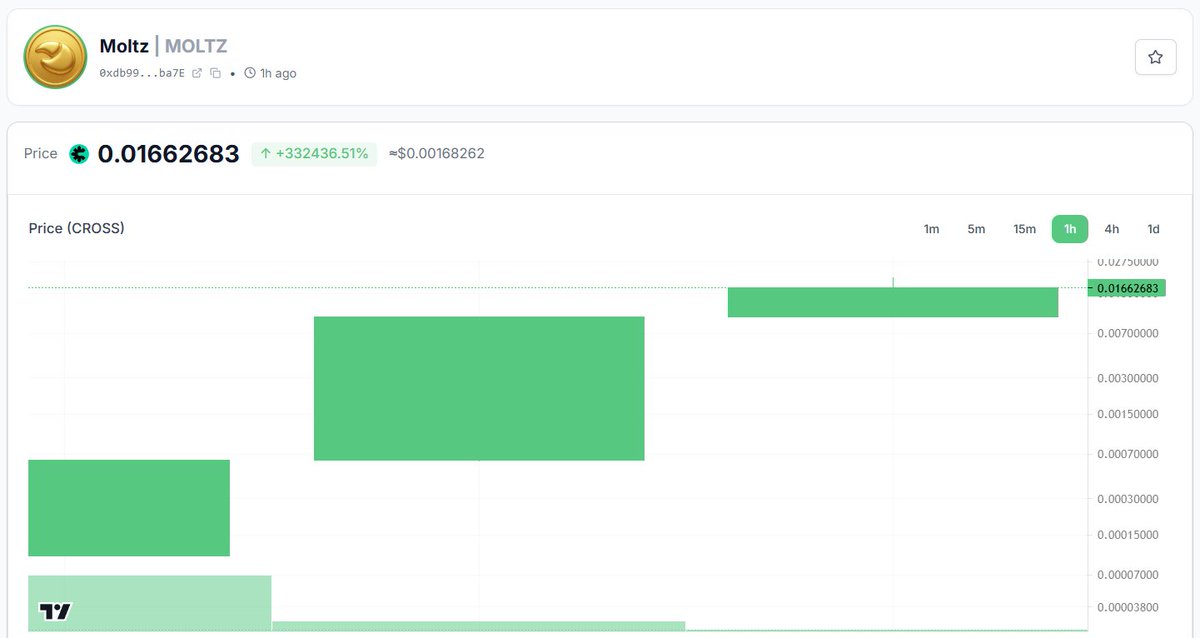The width and height of the screenshot is (1200, 638).
Task: Click the latest candle near the current price line
Action: [x=893, y=302]
